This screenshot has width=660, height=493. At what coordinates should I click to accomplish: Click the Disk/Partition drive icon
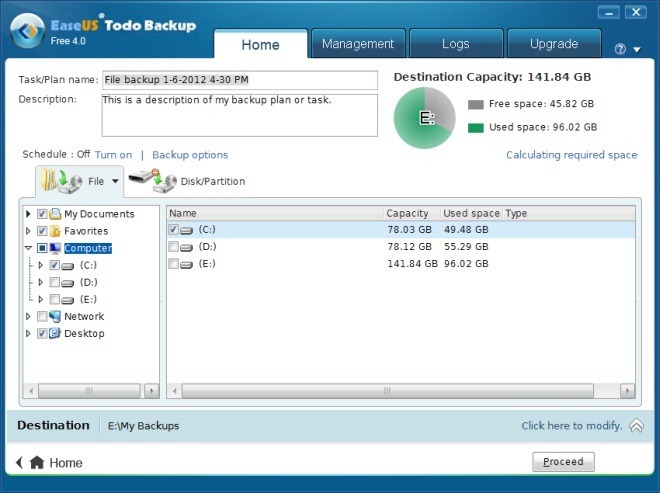[153, 181]
